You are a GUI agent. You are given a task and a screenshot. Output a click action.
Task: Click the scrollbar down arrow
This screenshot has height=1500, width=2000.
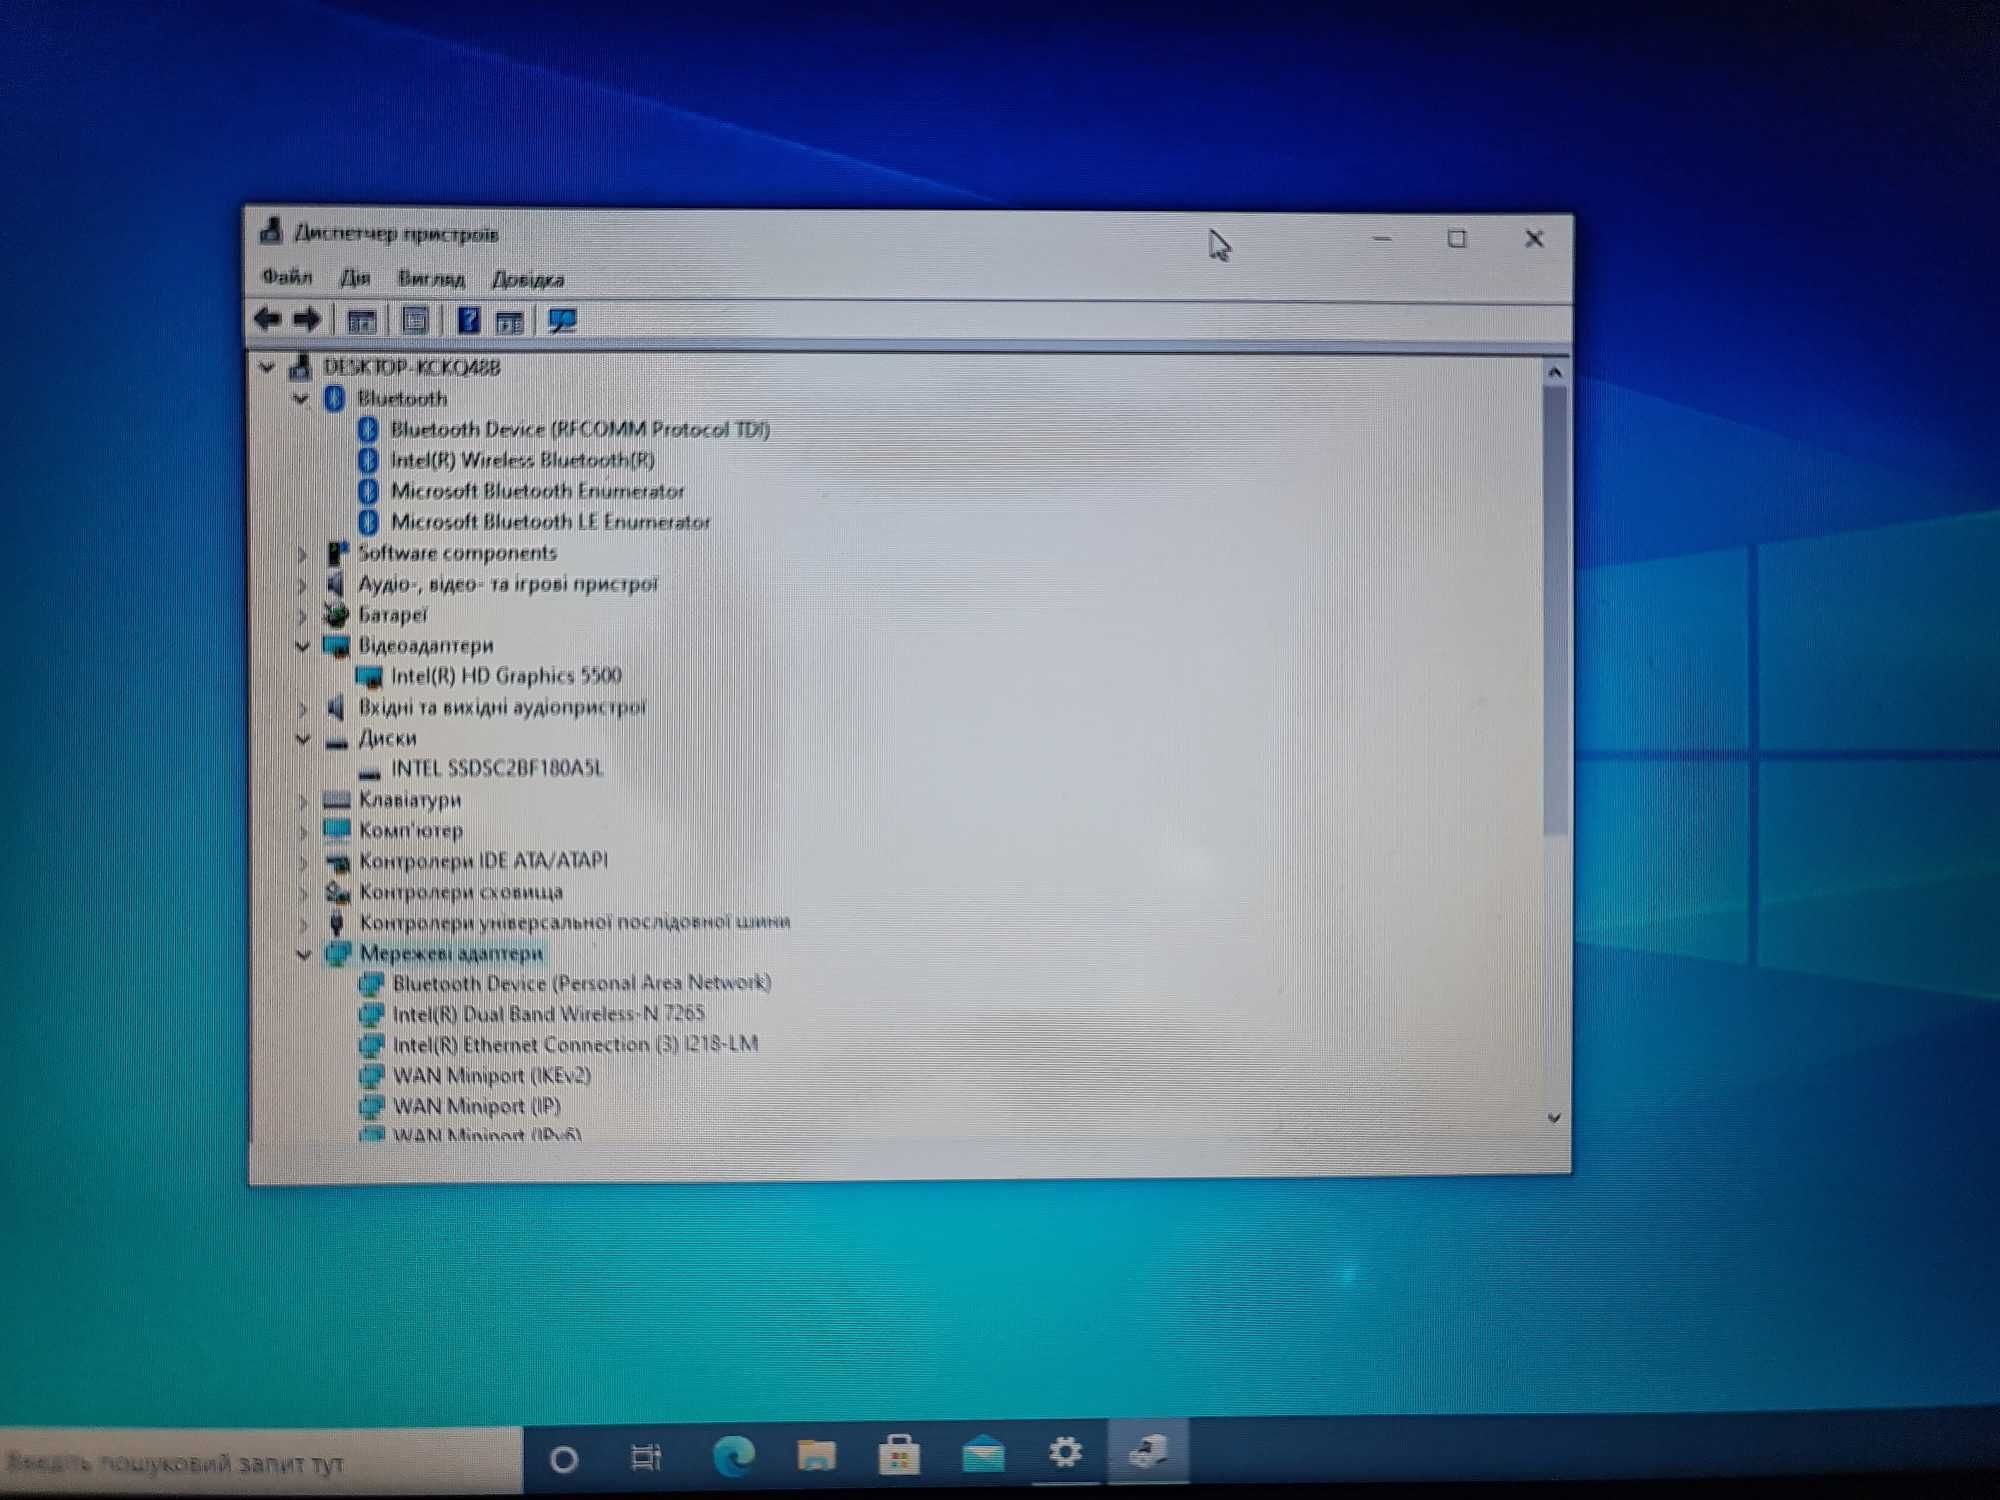pyautogui.click(x=1554, y=1118)
